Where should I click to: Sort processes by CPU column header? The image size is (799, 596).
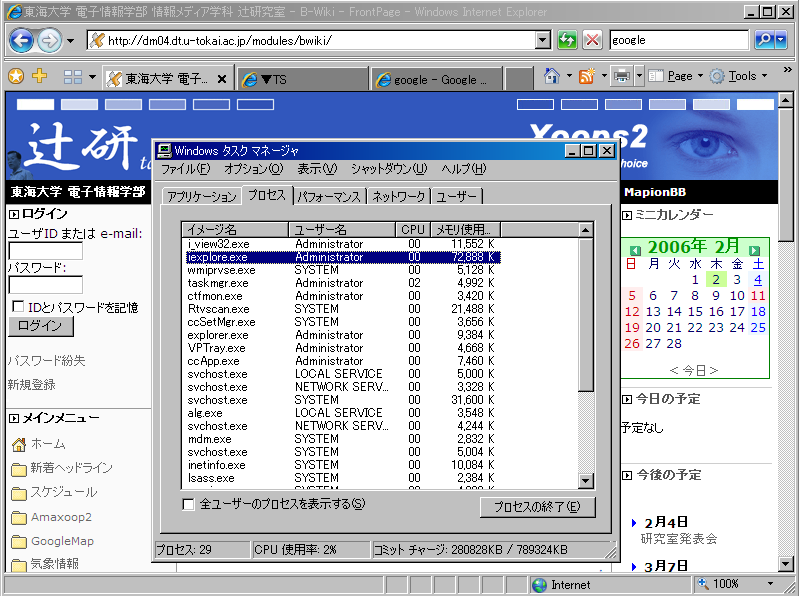[413, 230]
